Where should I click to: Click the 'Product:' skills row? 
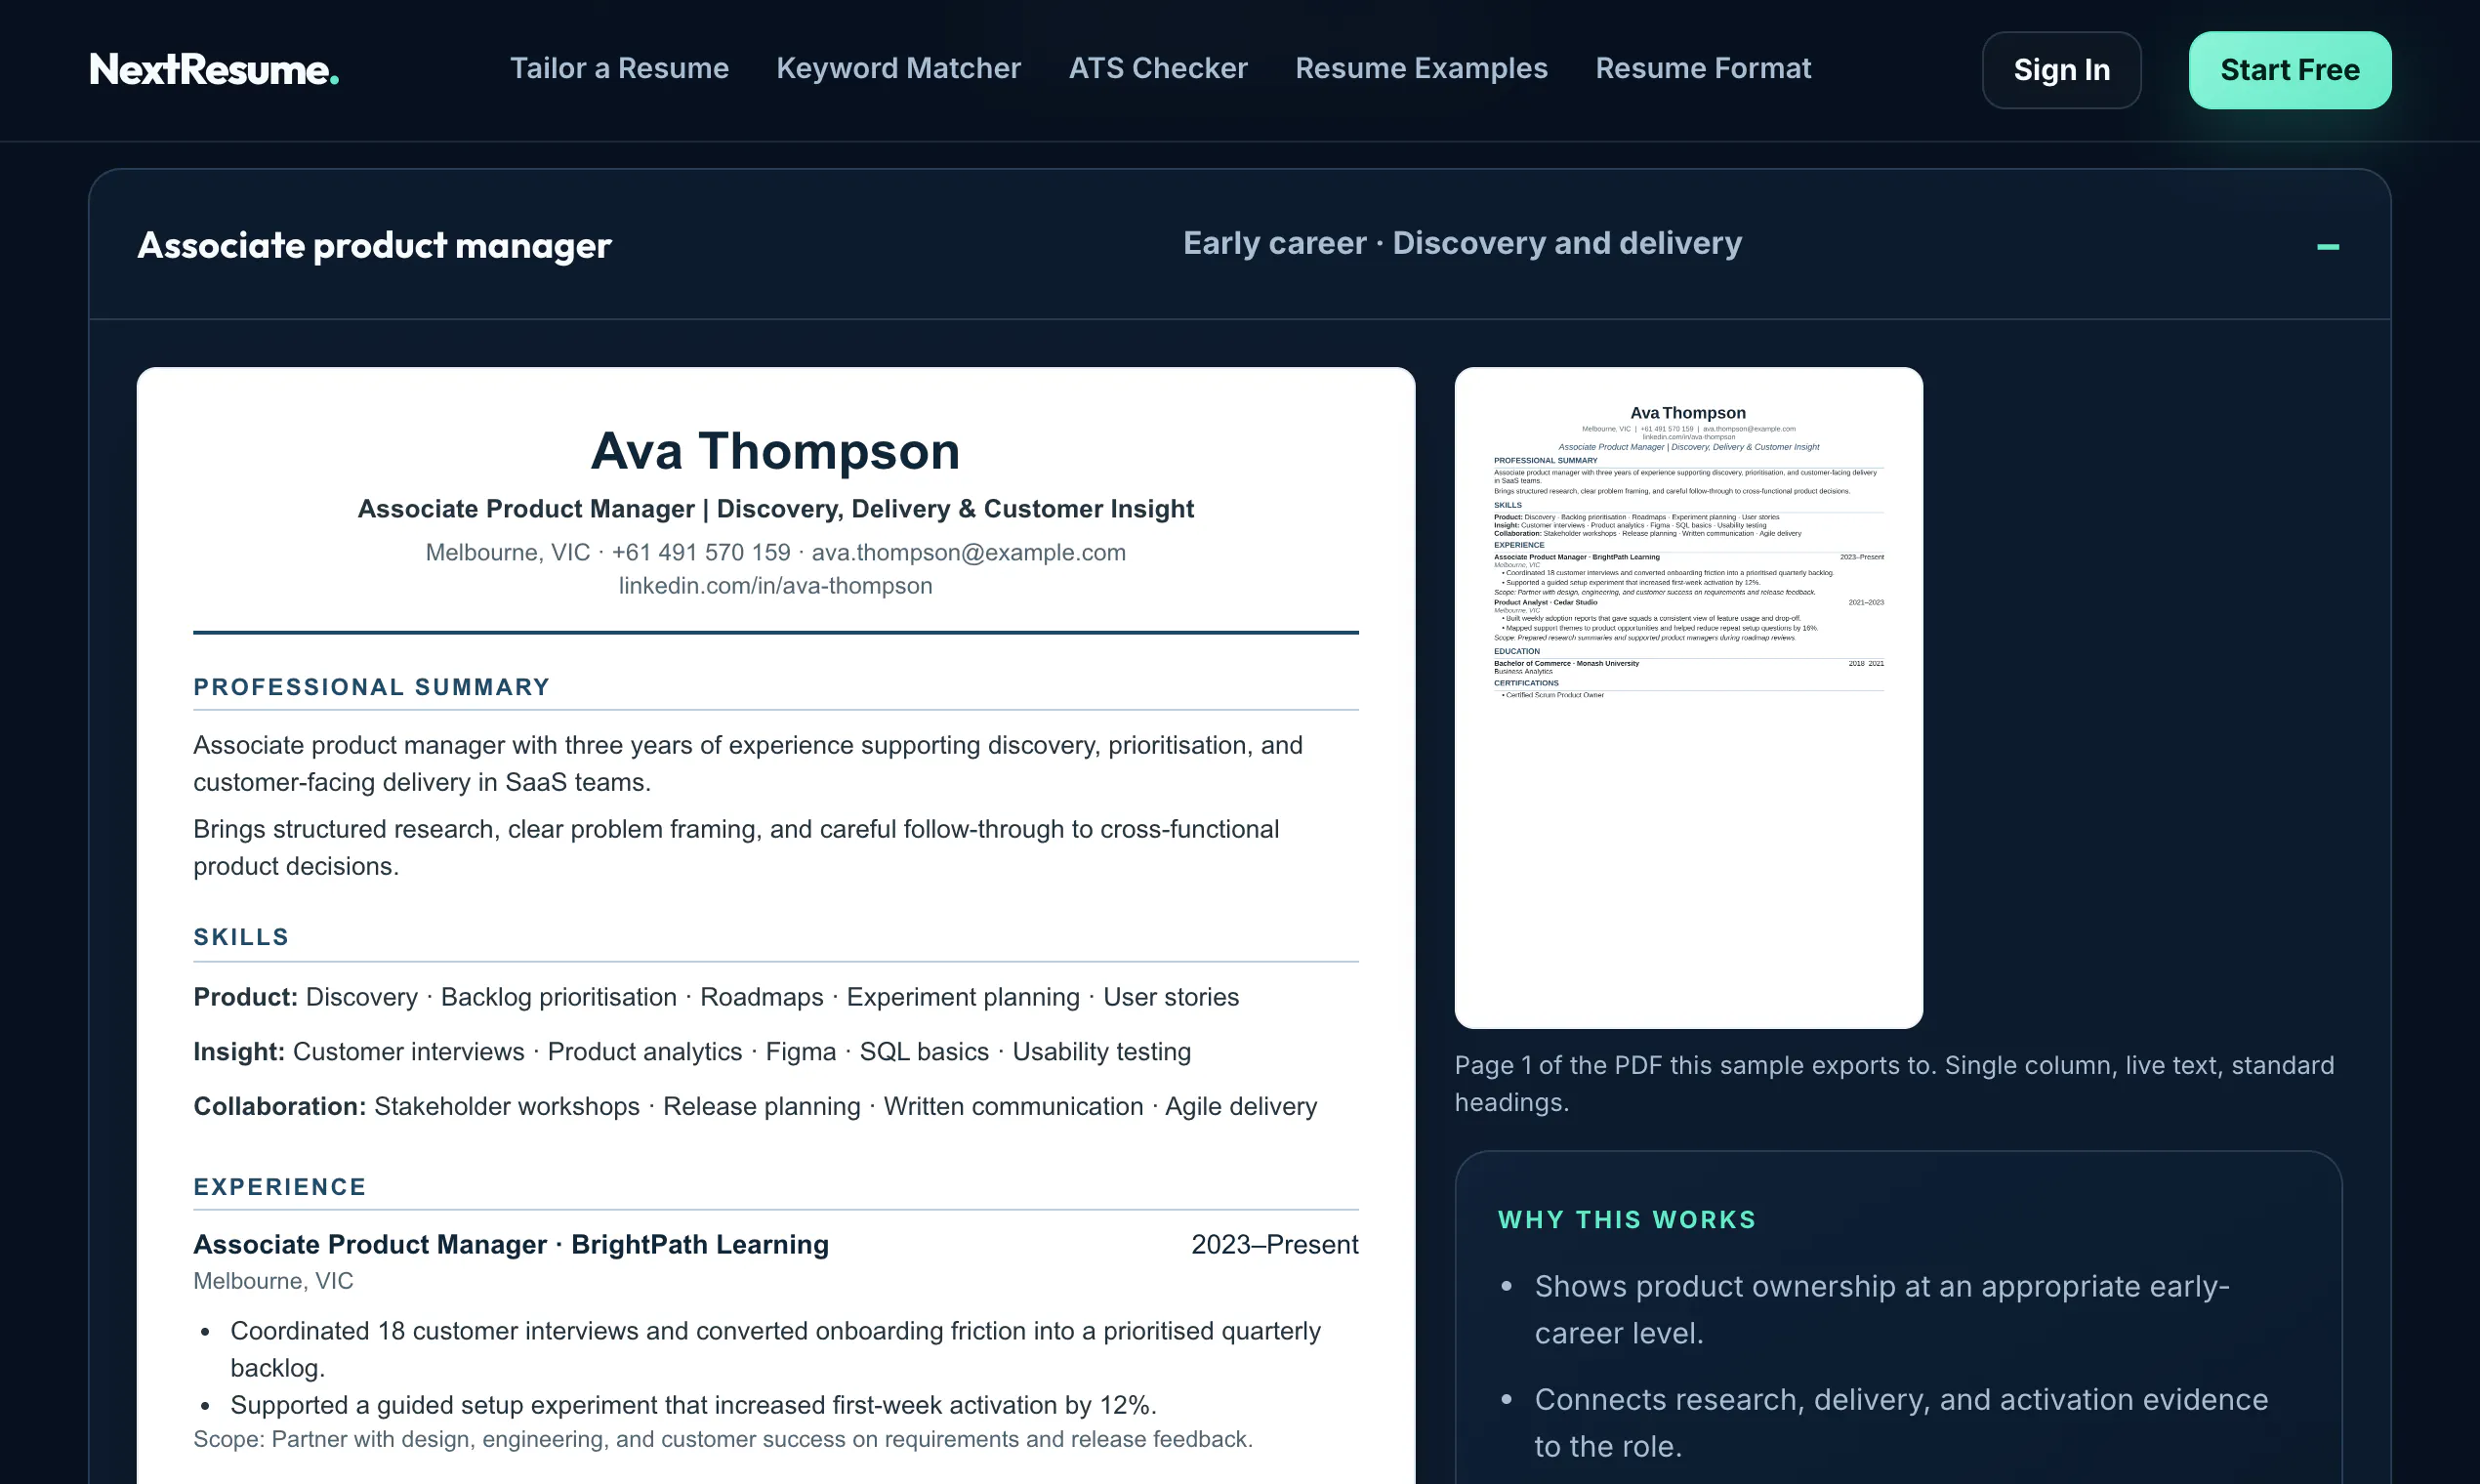(x=716, y=997)
